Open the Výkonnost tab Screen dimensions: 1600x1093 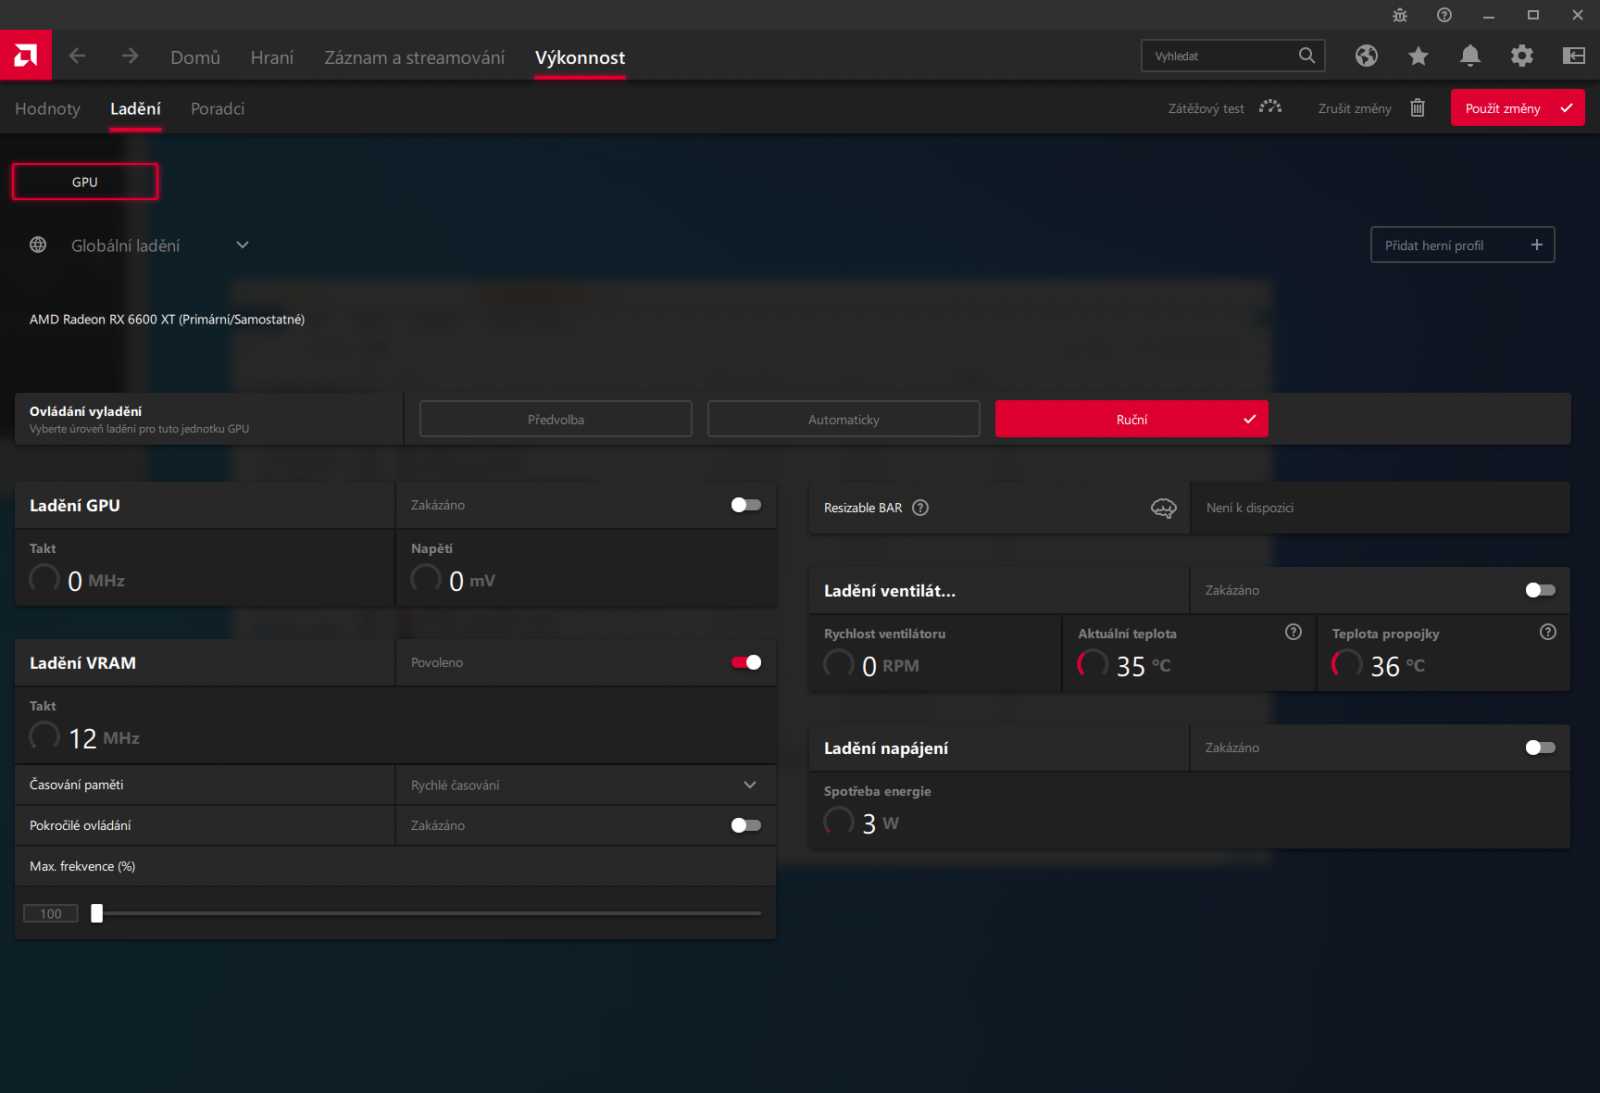(580, 58)
